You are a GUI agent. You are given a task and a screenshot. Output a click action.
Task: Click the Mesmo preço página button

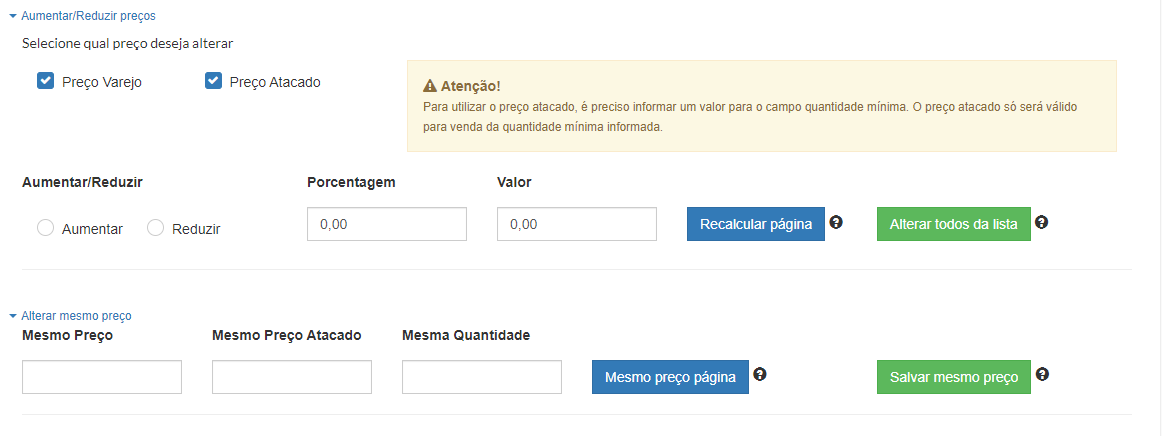pyautogui.click(x=670, y=377)
